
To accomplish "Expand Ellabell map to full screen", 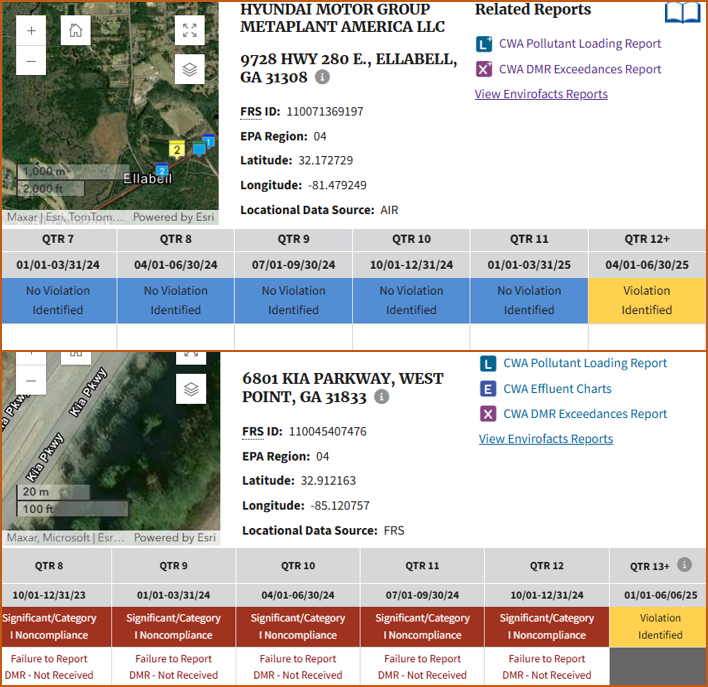I will (x=190, y=31).
